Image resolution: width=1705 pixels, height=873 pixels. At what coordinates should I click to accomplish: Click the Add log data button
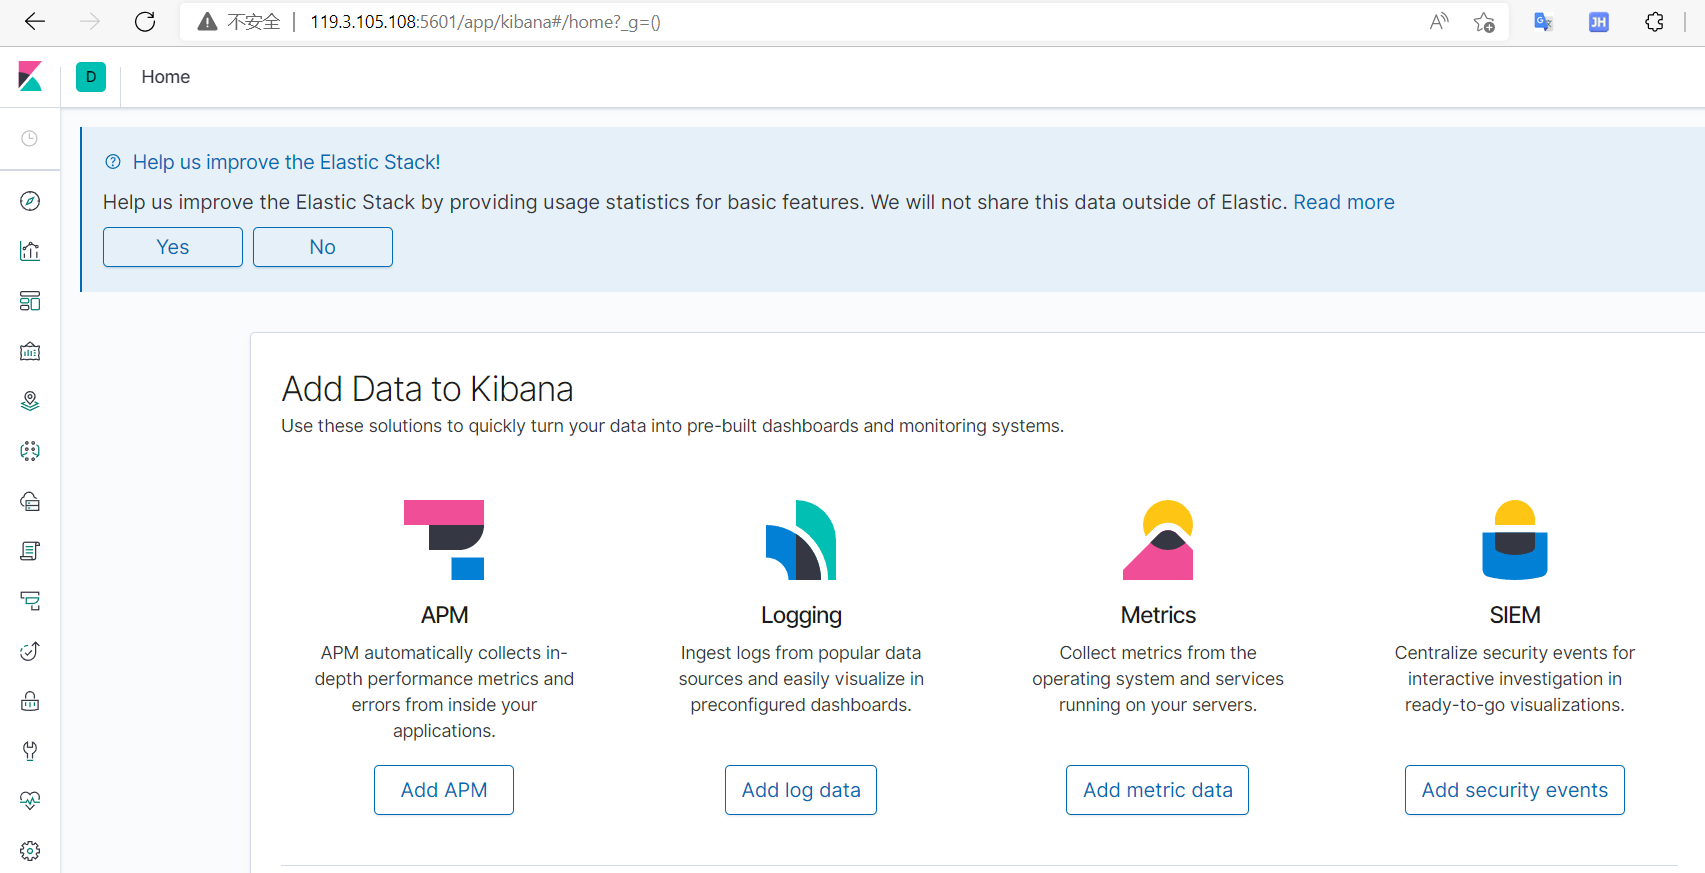[x=801, y=790]
